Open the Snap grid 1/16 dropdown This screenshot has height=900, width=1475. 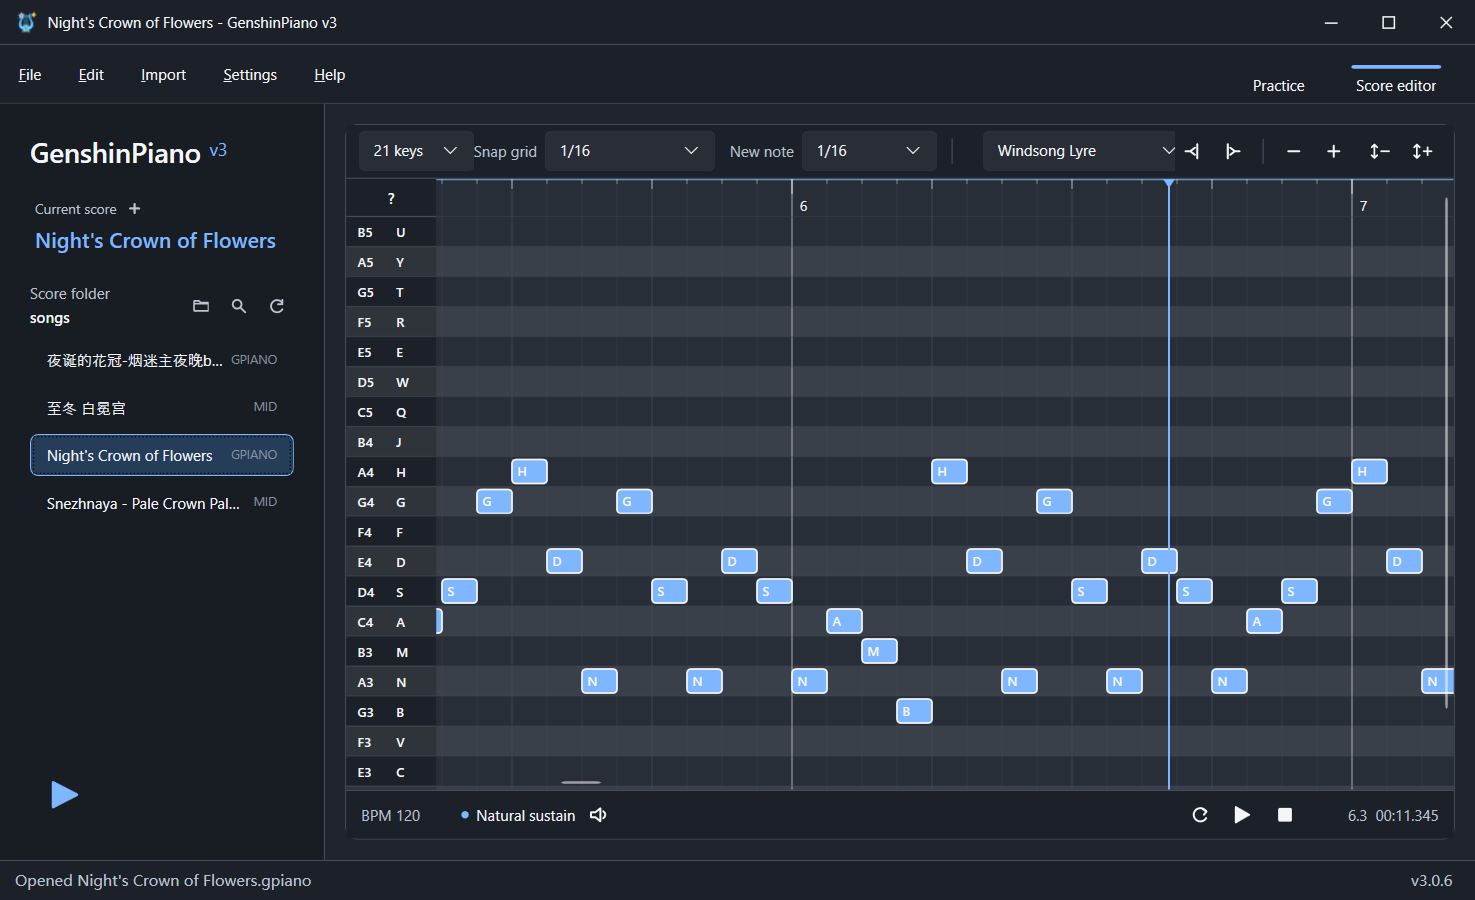(x=630, y=151)
